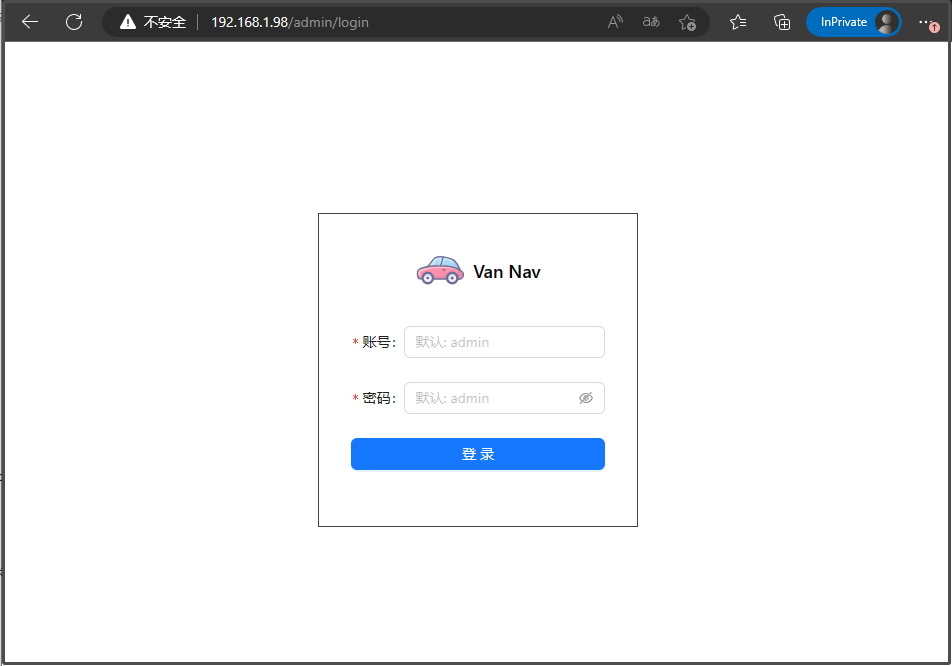This screenshot has width=952, height=666.
Task: Click the Van Nav car logo
Action: coord(440,269)
